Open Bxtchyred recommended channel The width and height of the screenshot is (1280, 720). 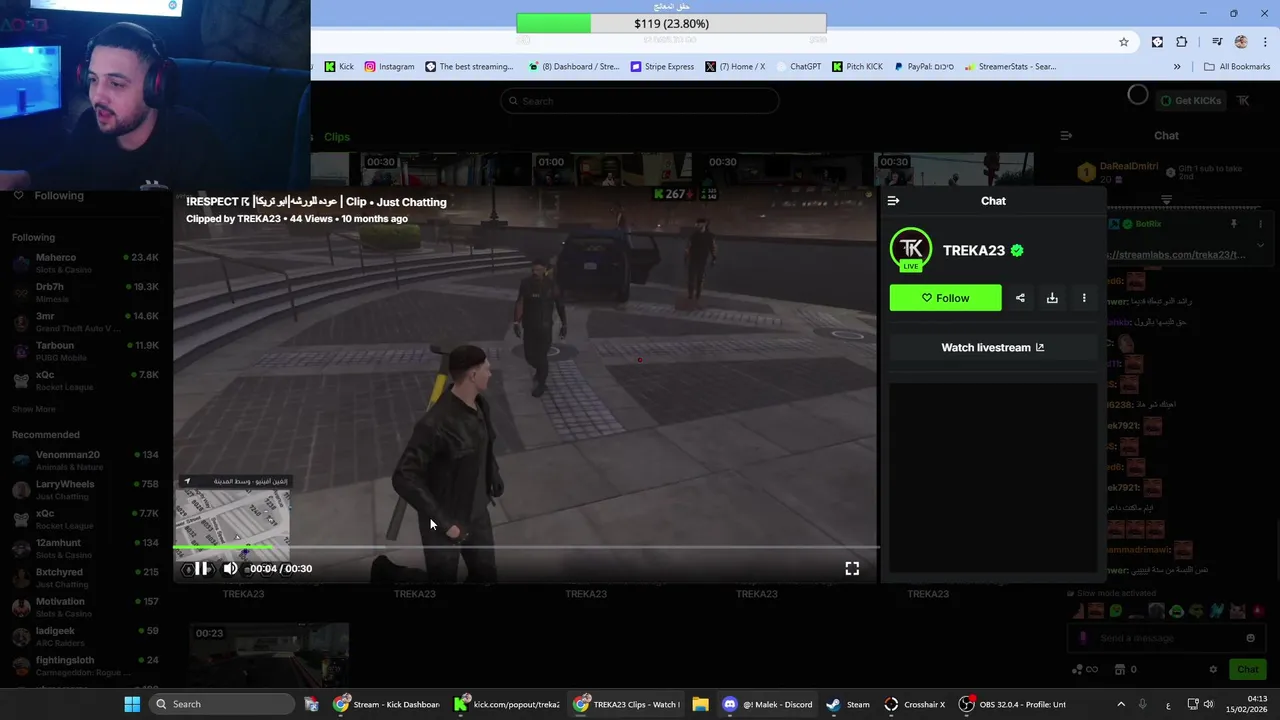click(85, 577)
